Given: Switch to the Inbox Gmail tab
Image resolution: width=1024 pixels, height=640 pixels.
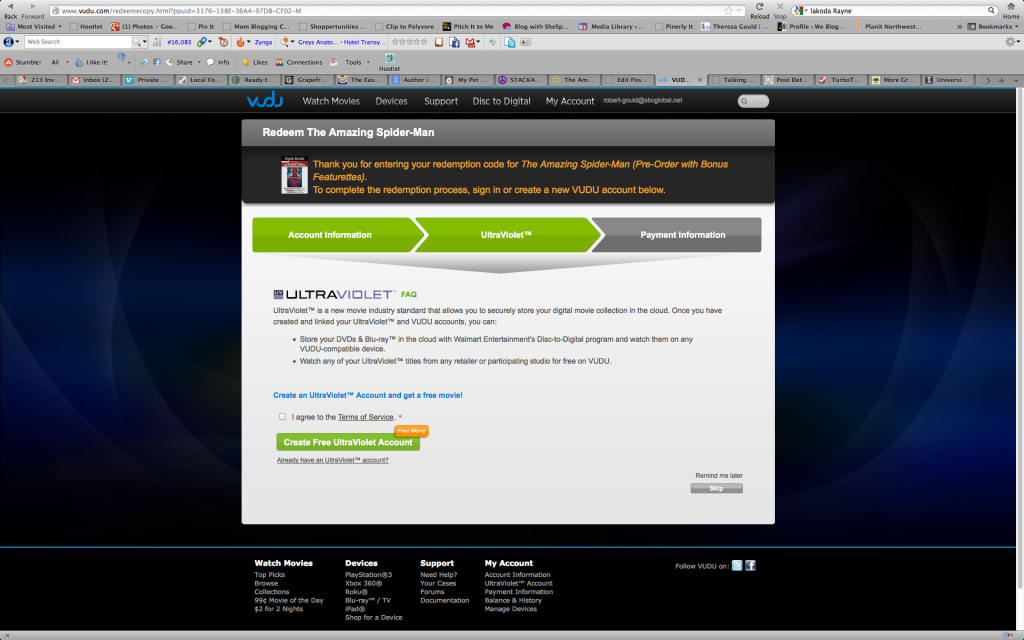Looking at the screenshot, I should [95, 80].
